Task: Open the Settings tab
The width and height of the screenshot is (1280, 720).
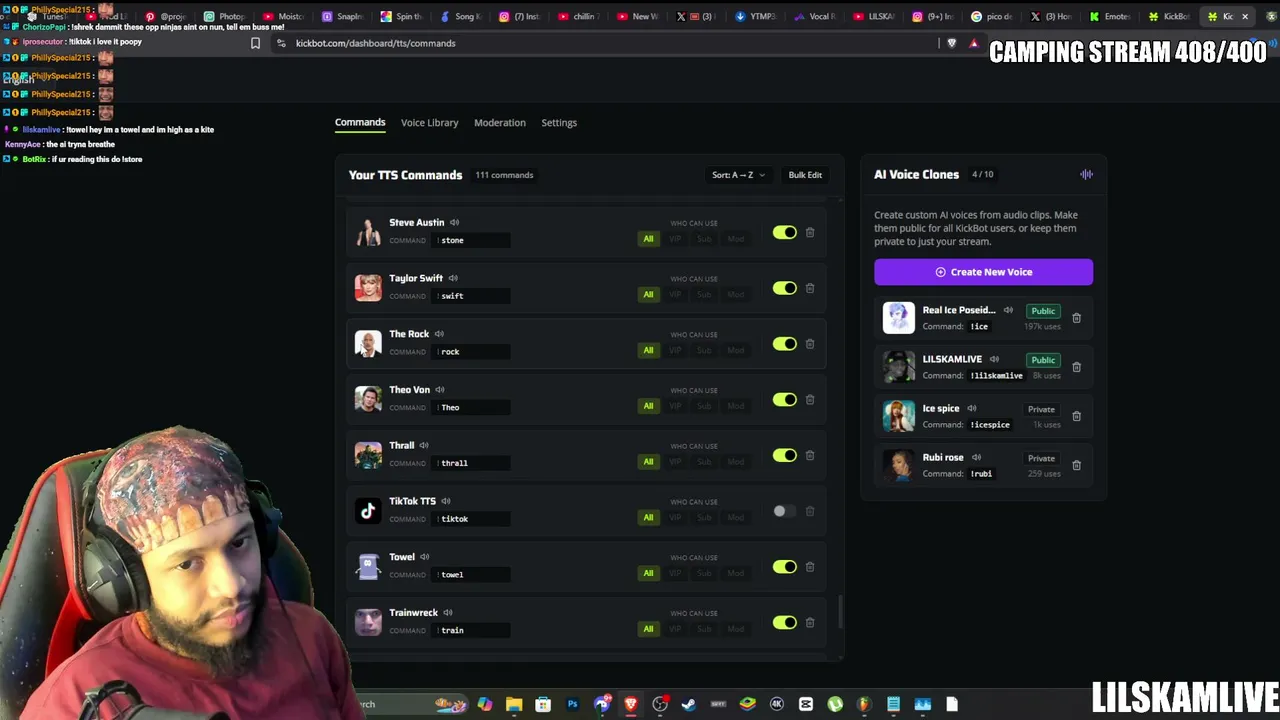Action: (559, 122)
